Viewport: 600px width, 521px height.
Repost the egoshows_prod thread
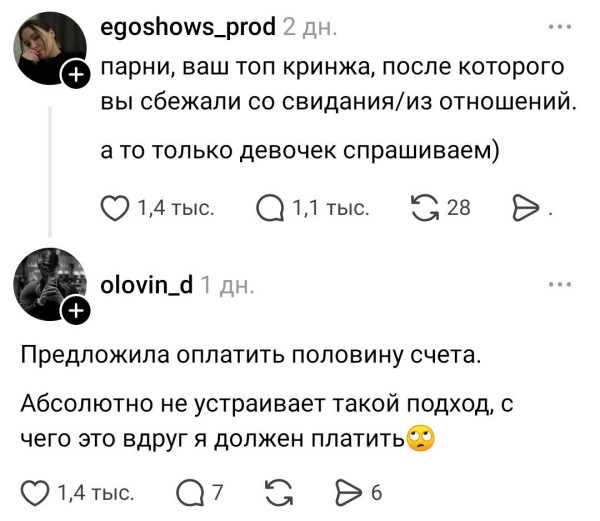[425, 208]
